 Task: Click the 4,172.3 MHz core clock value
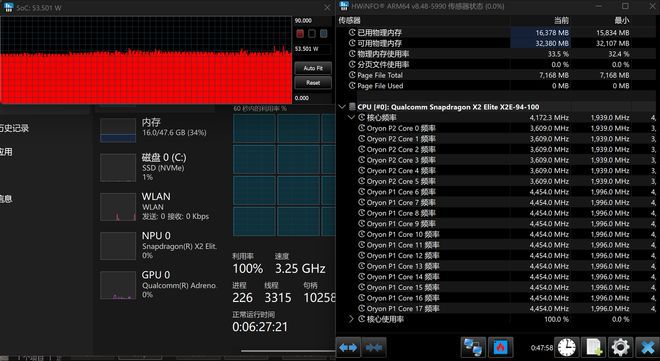tap(549, 117)
